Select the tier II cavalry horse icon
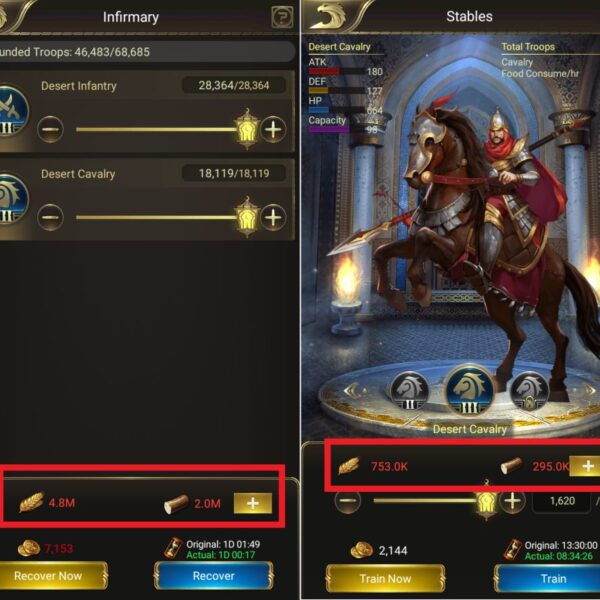The width and height of the screenshot is (600, 600). point(409,391)
